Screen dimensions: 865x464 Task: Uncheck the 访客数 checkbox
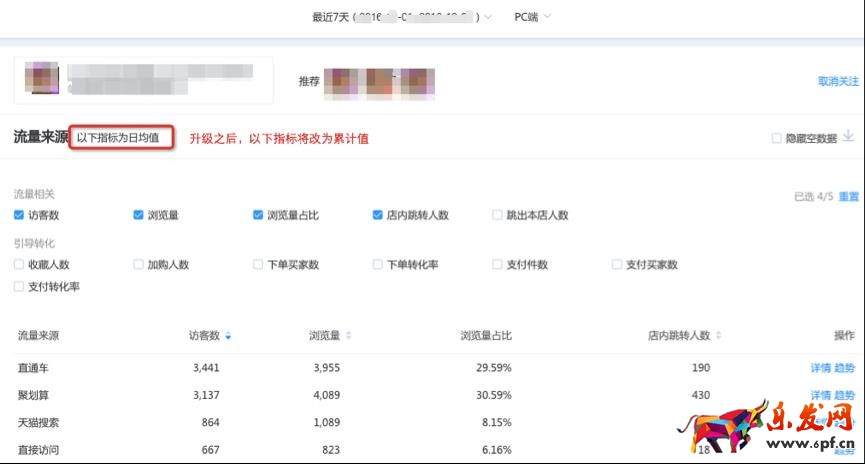[x=19, y=215]
